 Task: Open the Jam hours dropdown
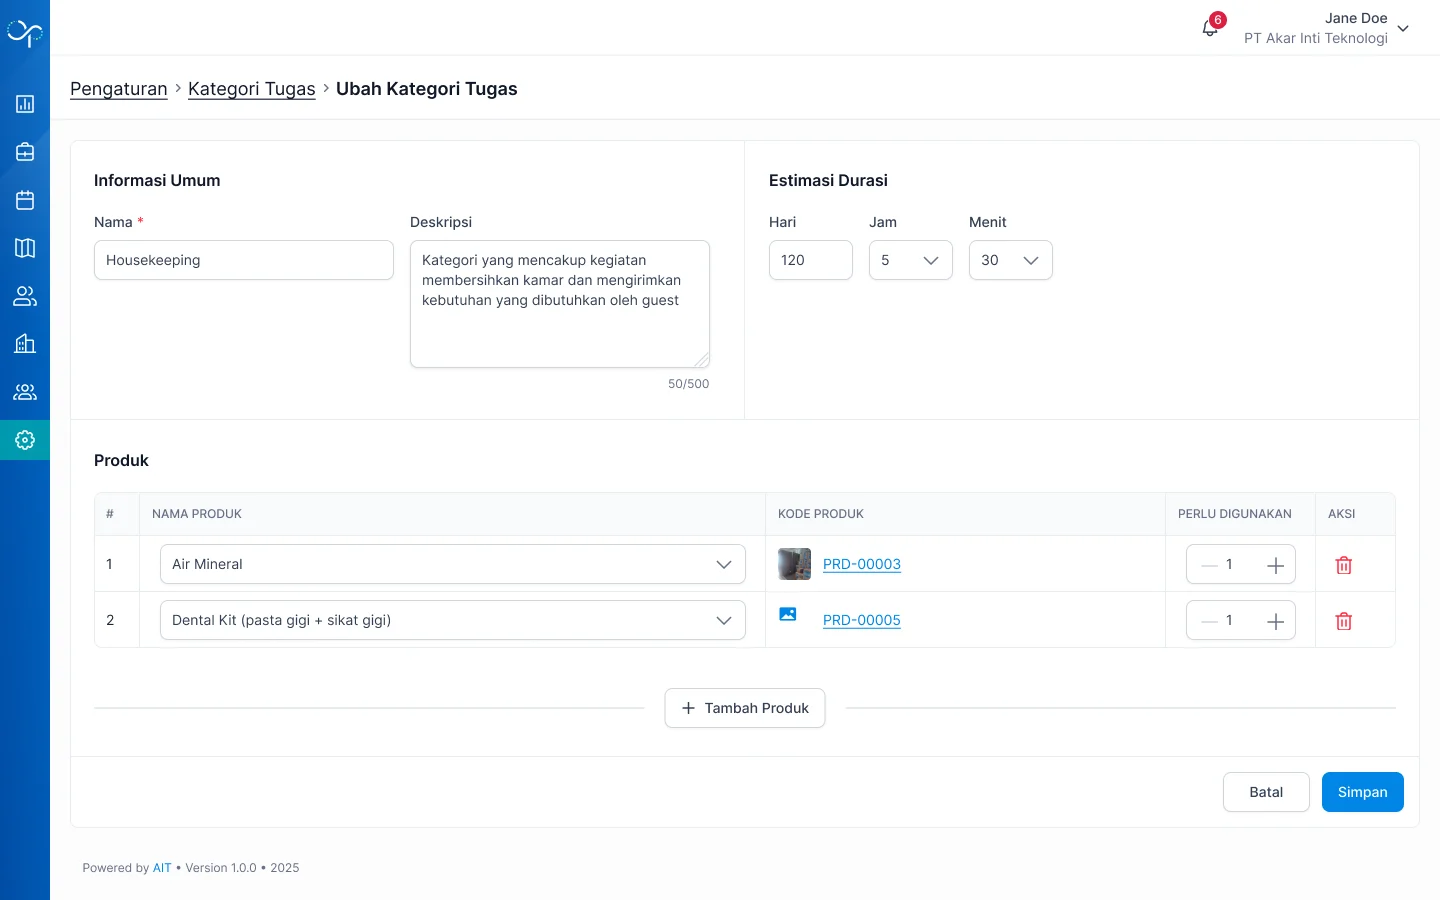click(x=911, y=260)
